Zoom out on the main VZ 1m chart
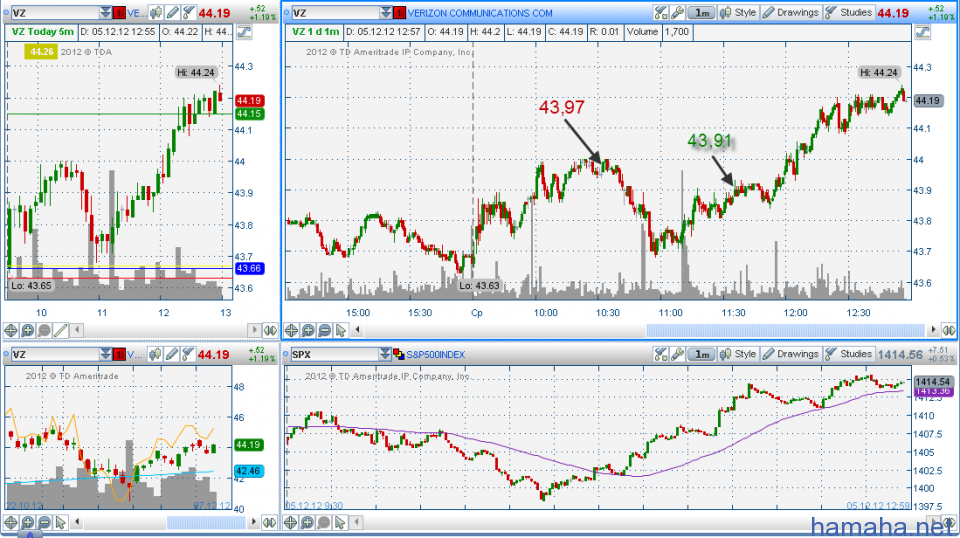960x538 pixels. click(324, 331)
